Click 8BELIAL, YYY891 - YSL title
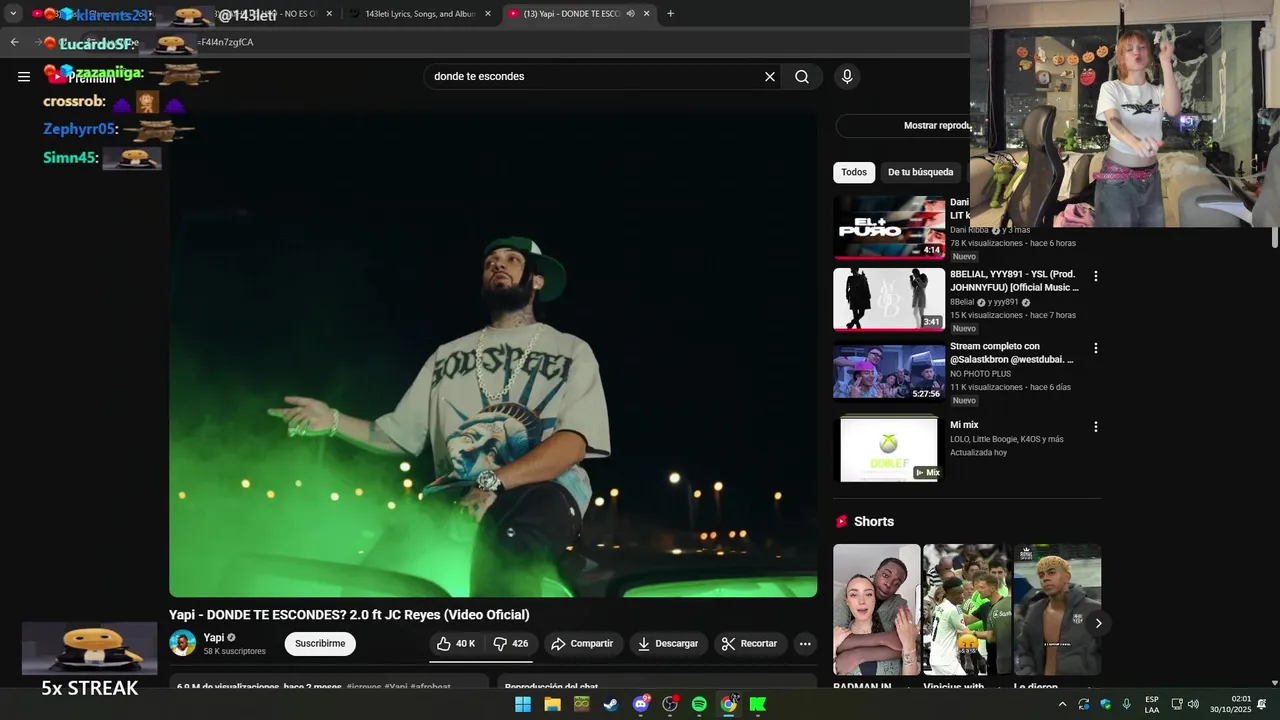Image resolution: width=1280 pixels, height=720 pixels. click(1014, 281)
